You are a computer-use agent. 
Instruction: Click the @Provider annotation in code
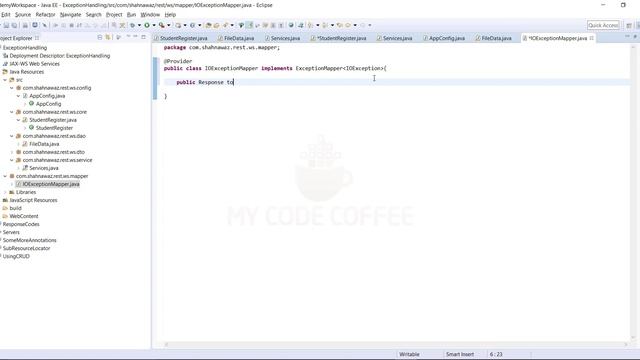tap(178, 61)
